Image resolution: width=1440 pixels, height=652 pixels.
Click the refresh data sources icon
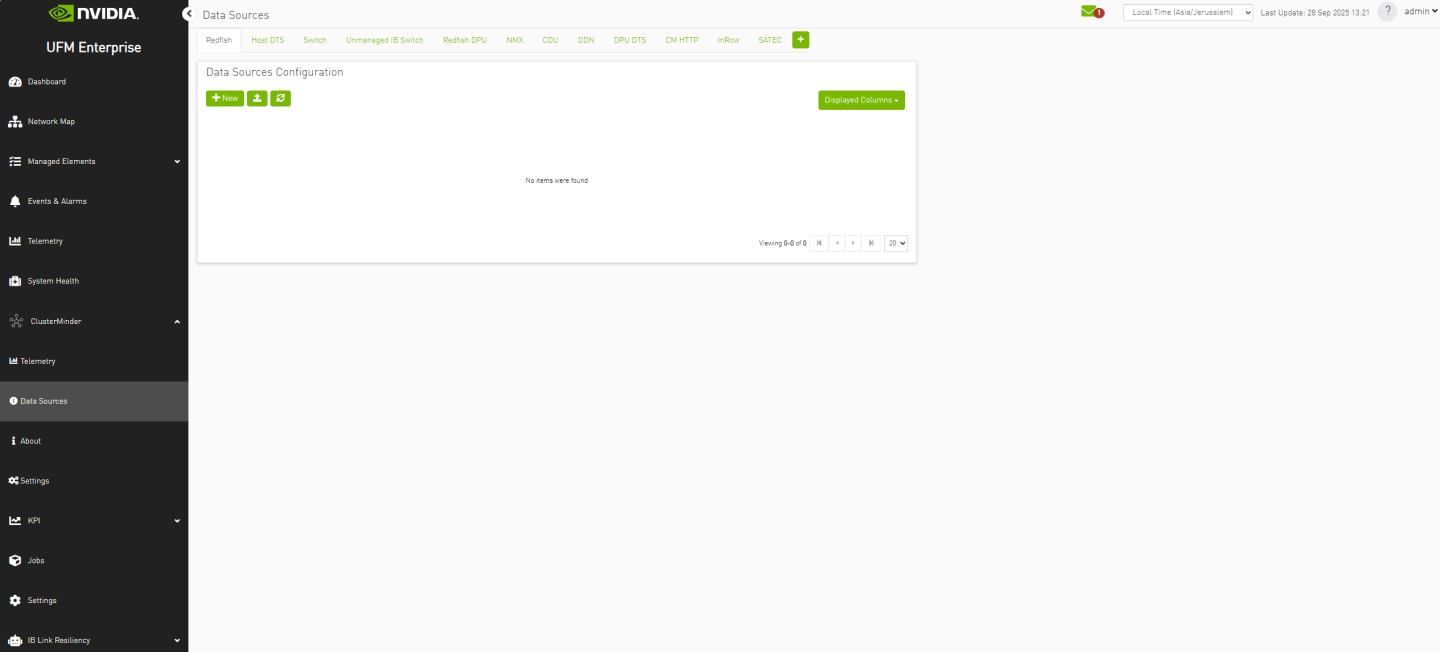coord(280,98)
